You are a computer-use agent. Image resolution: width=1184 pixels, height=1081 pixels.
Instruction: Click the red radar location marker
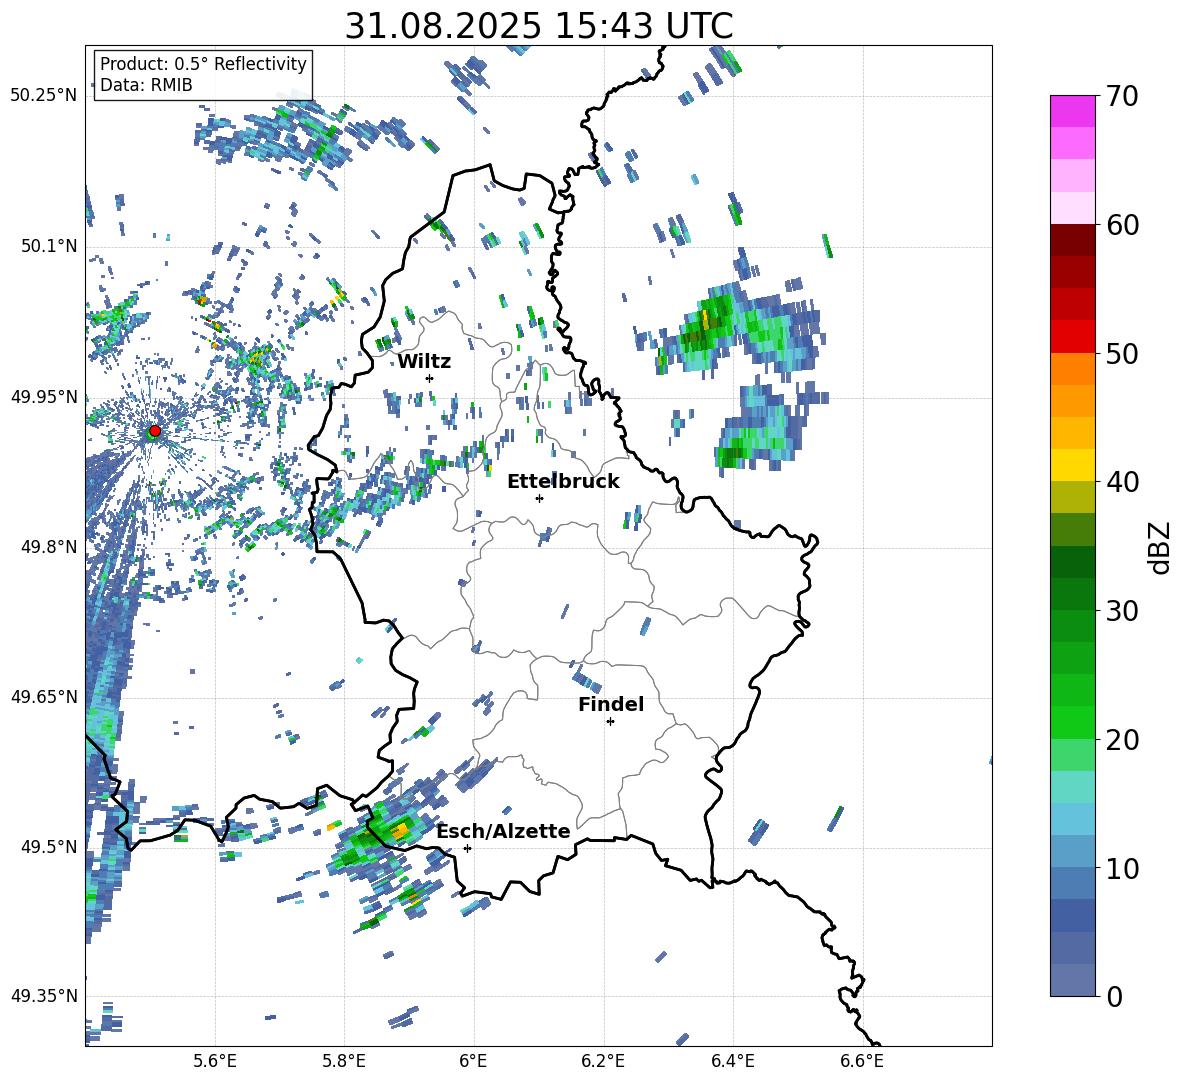pos(155,430)
